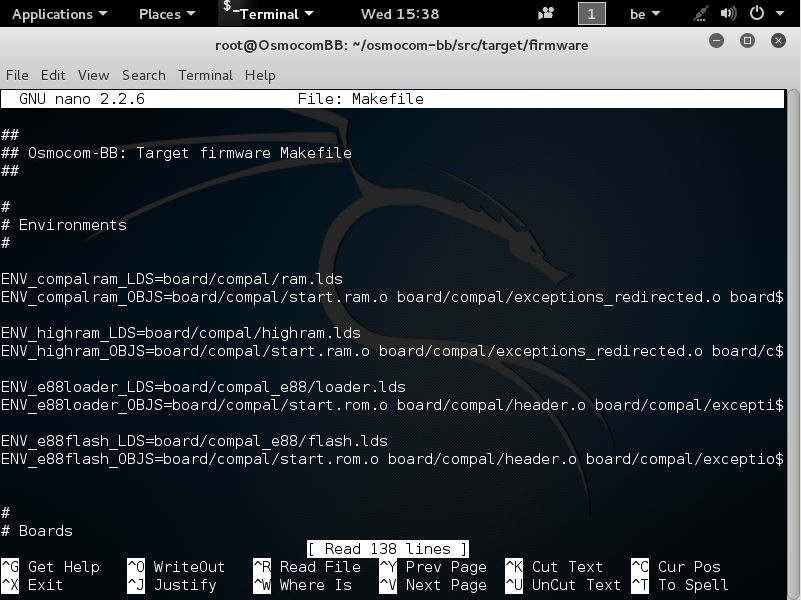
Task: Open the Search menu
Action: click(x=144, y=75)
